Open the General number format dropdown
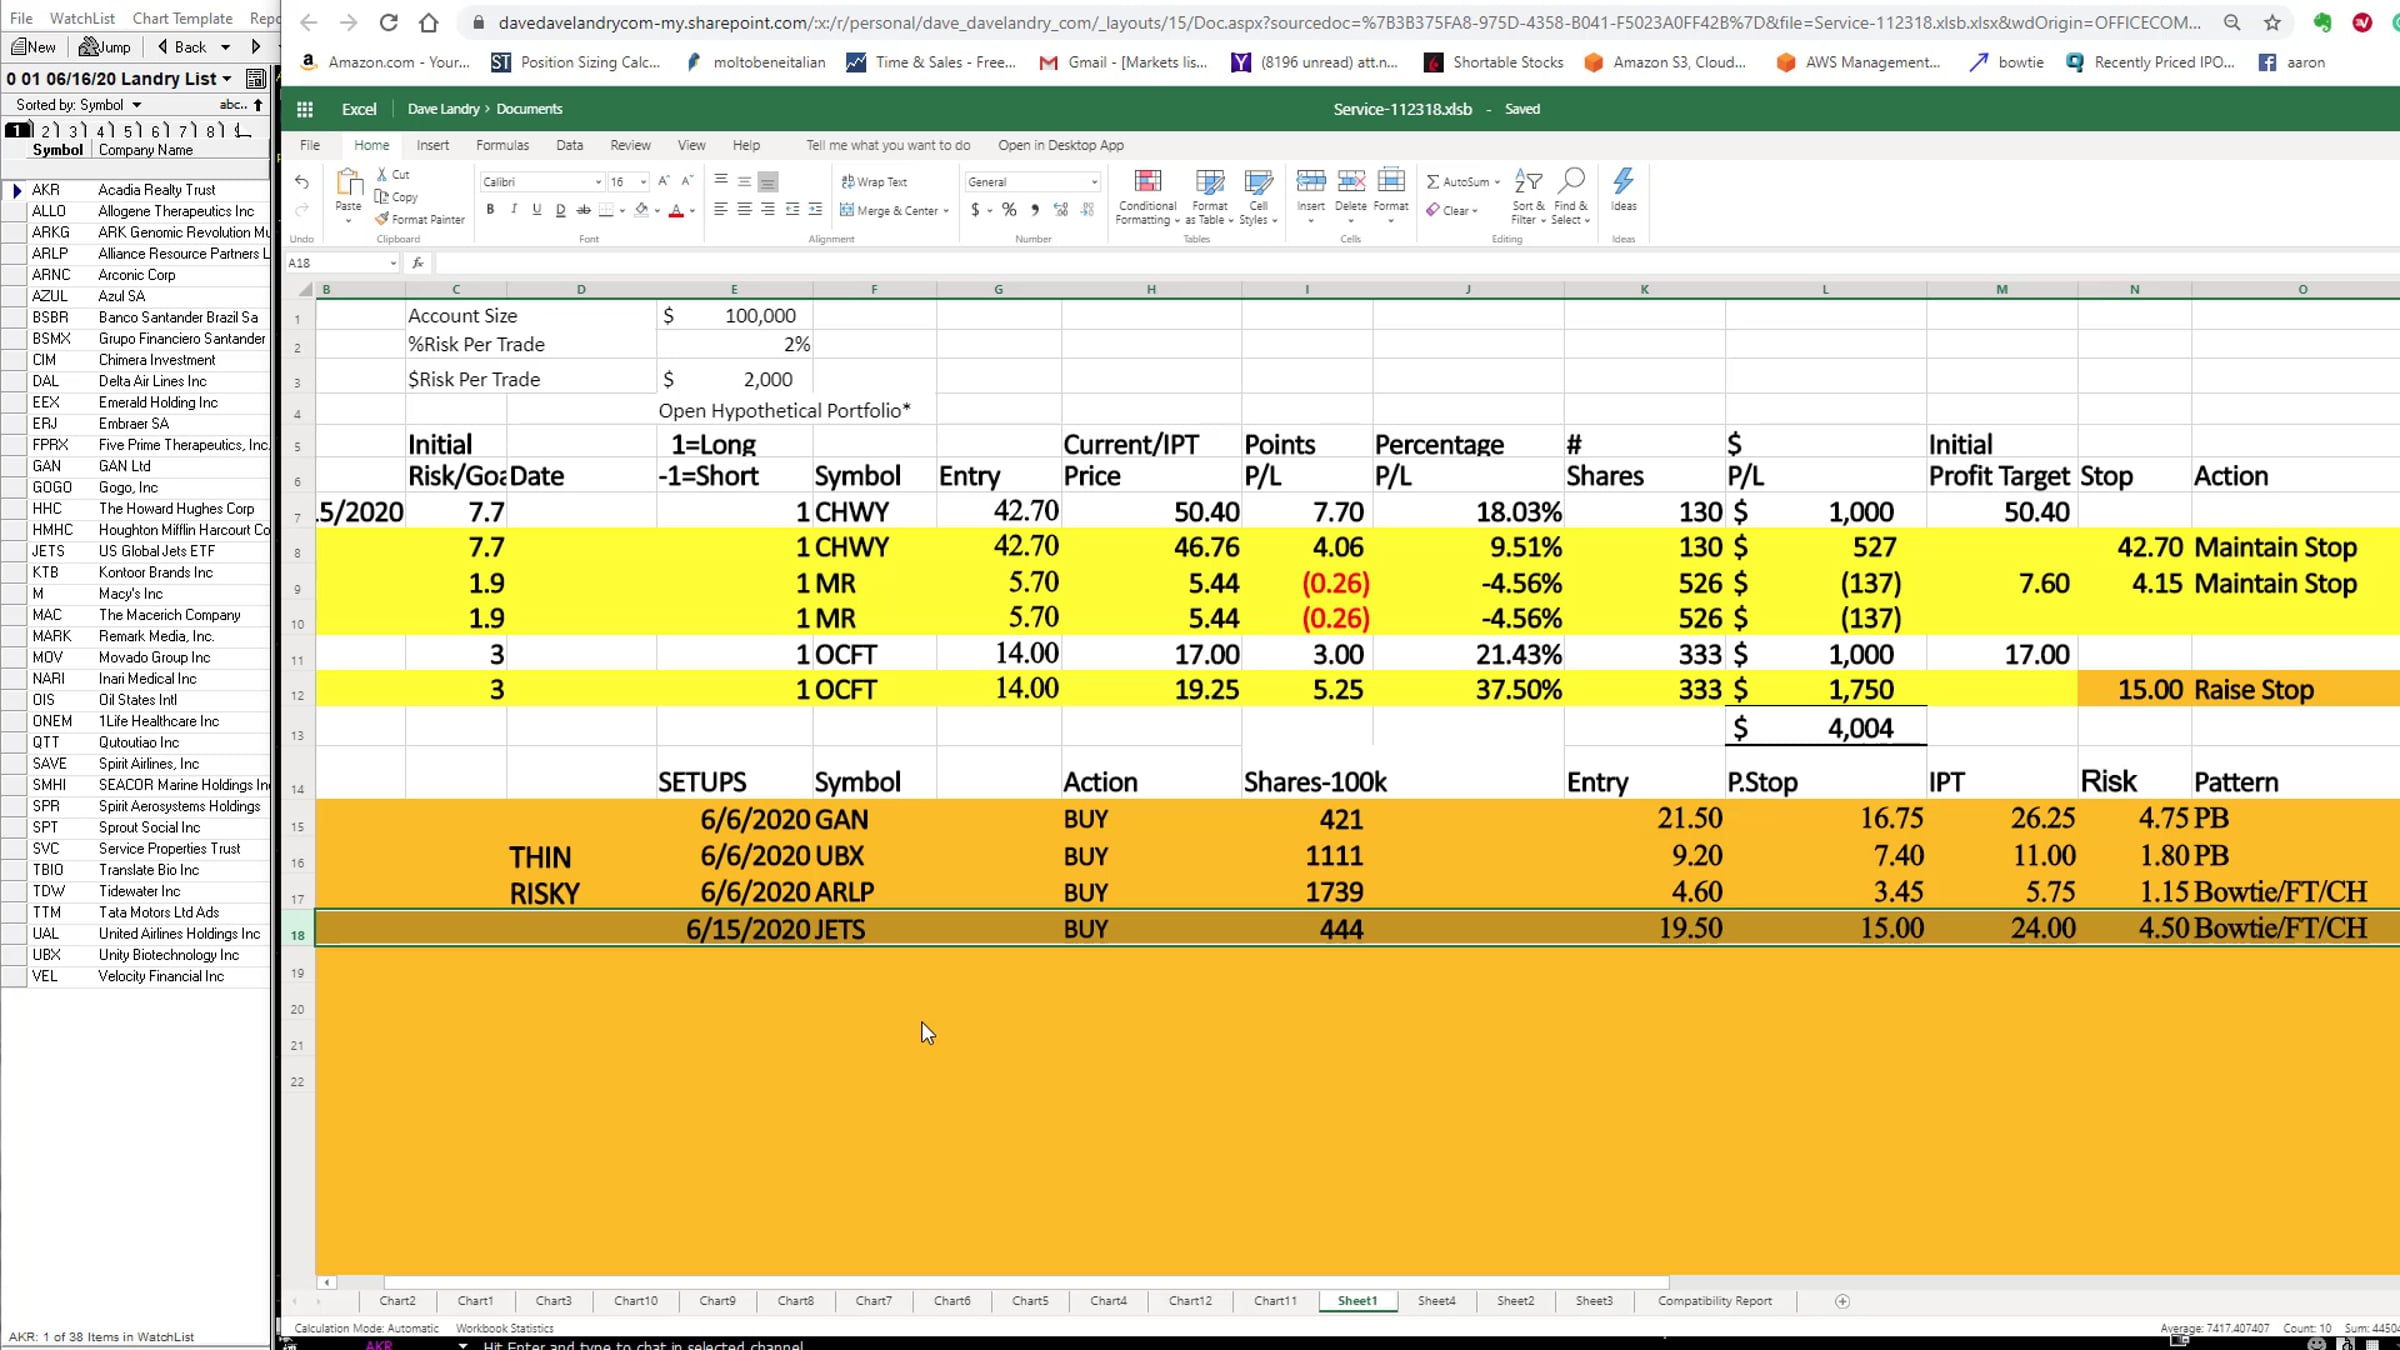Screen dimensions: 2400x1350 (1094, 182)
